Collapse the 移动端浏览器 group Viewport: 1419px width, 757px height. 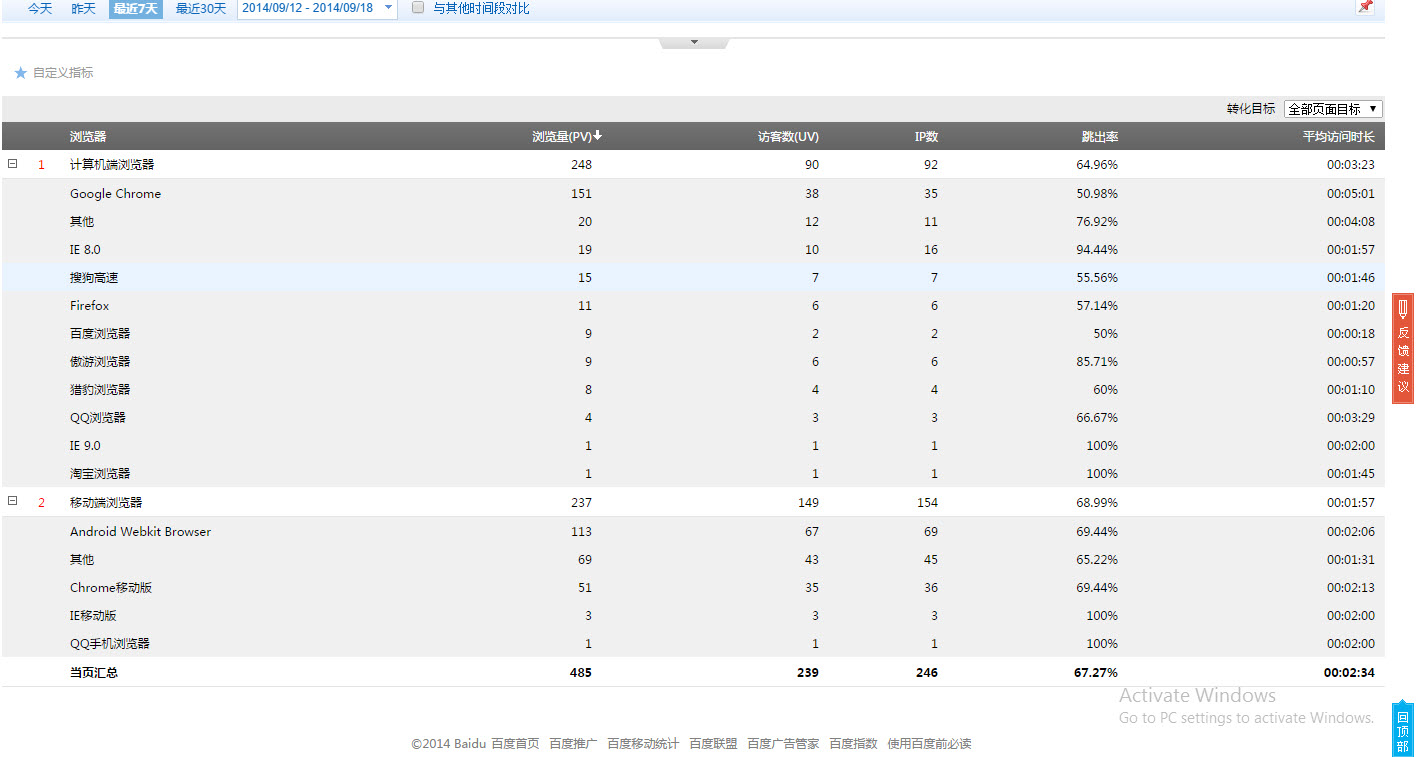point(13,502)
